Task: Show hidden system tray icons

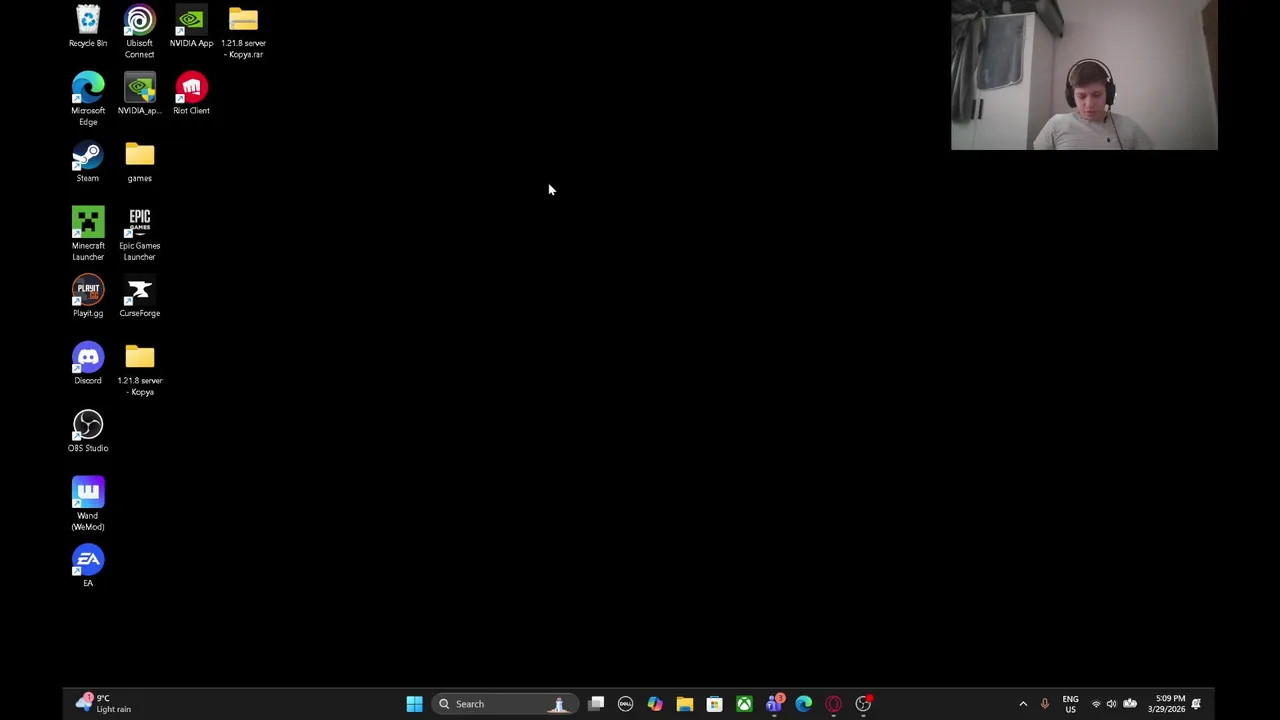Action: [x=1023, y=704]
